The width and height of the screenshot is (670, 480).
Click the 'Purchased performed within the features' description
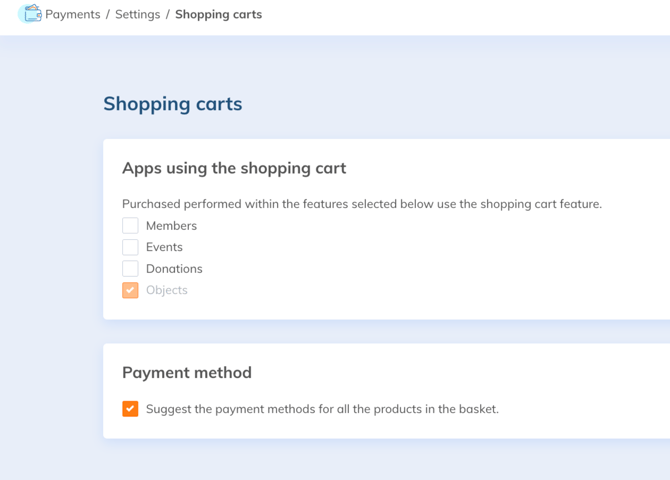pyautogui.click(x=361, y=204)
